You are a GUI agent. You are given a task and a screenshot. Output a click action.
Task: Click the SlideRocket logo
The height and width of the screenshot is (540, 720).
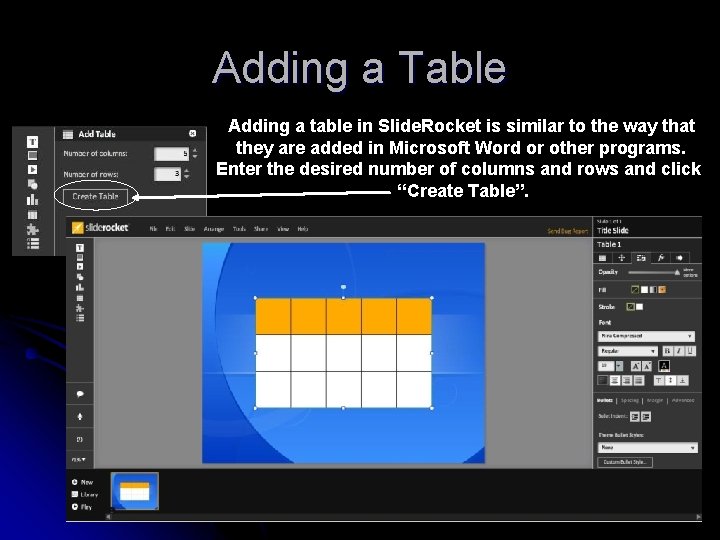[101, 227]
